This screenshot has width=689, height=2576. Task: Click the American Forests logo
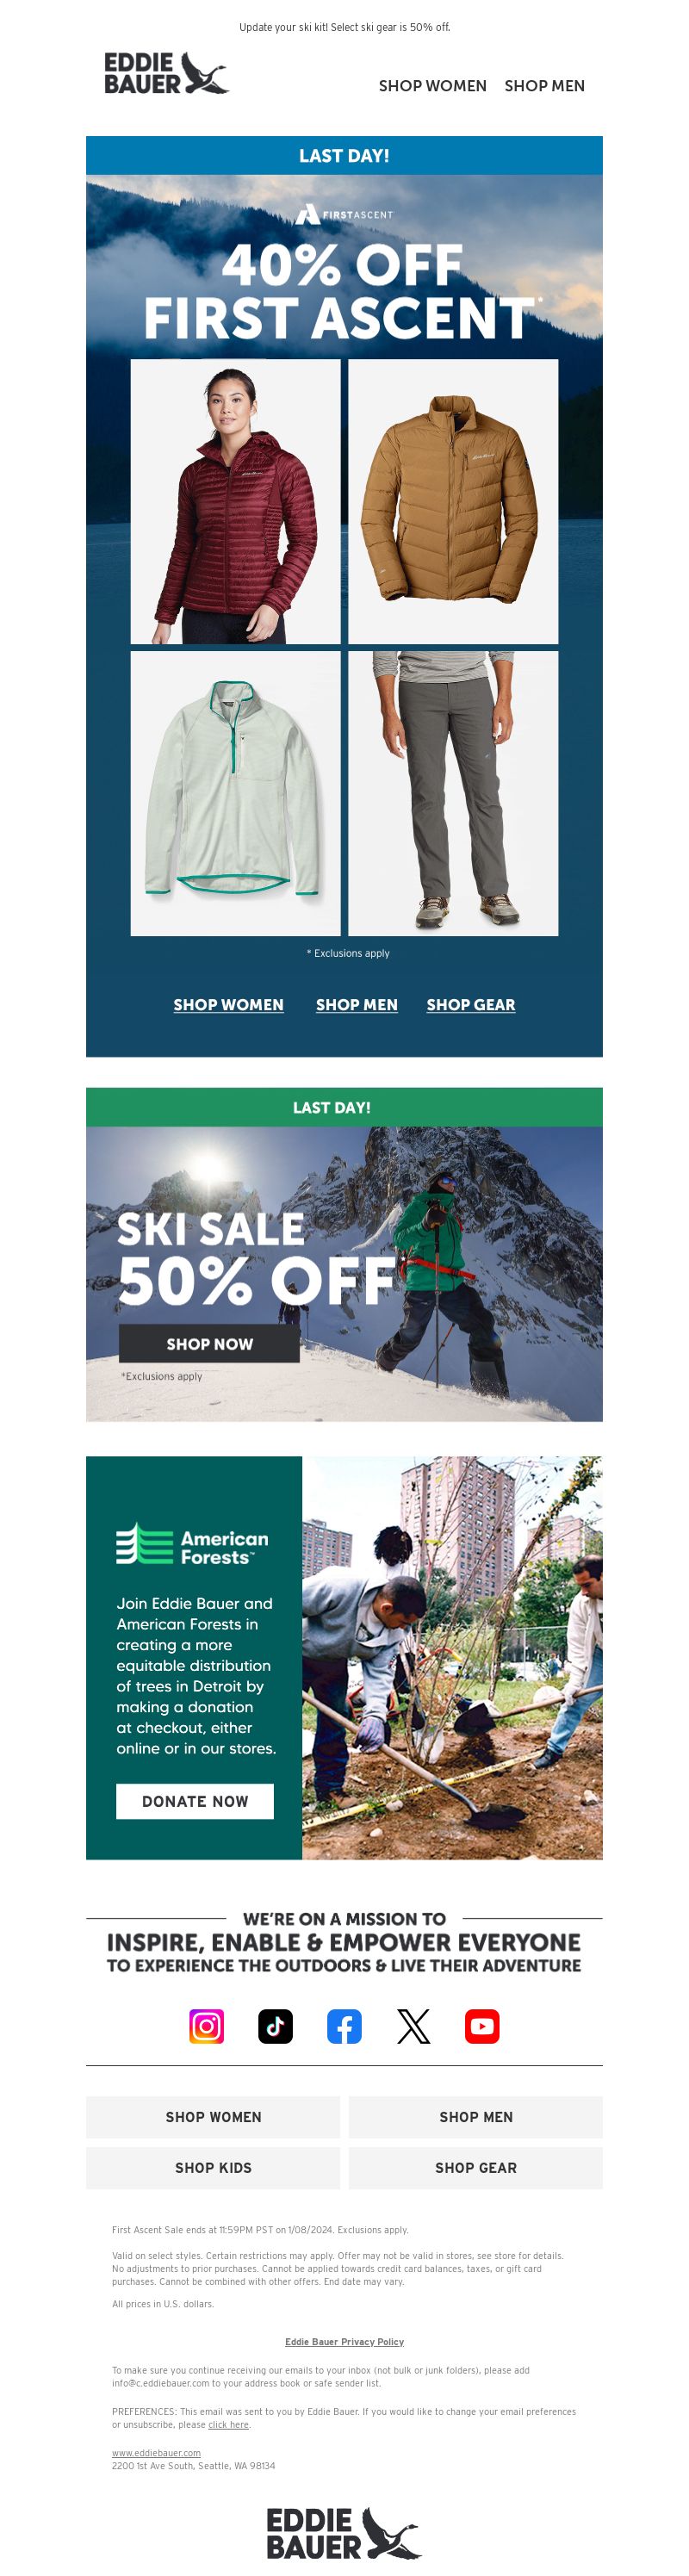click(x=193, y=1545)
